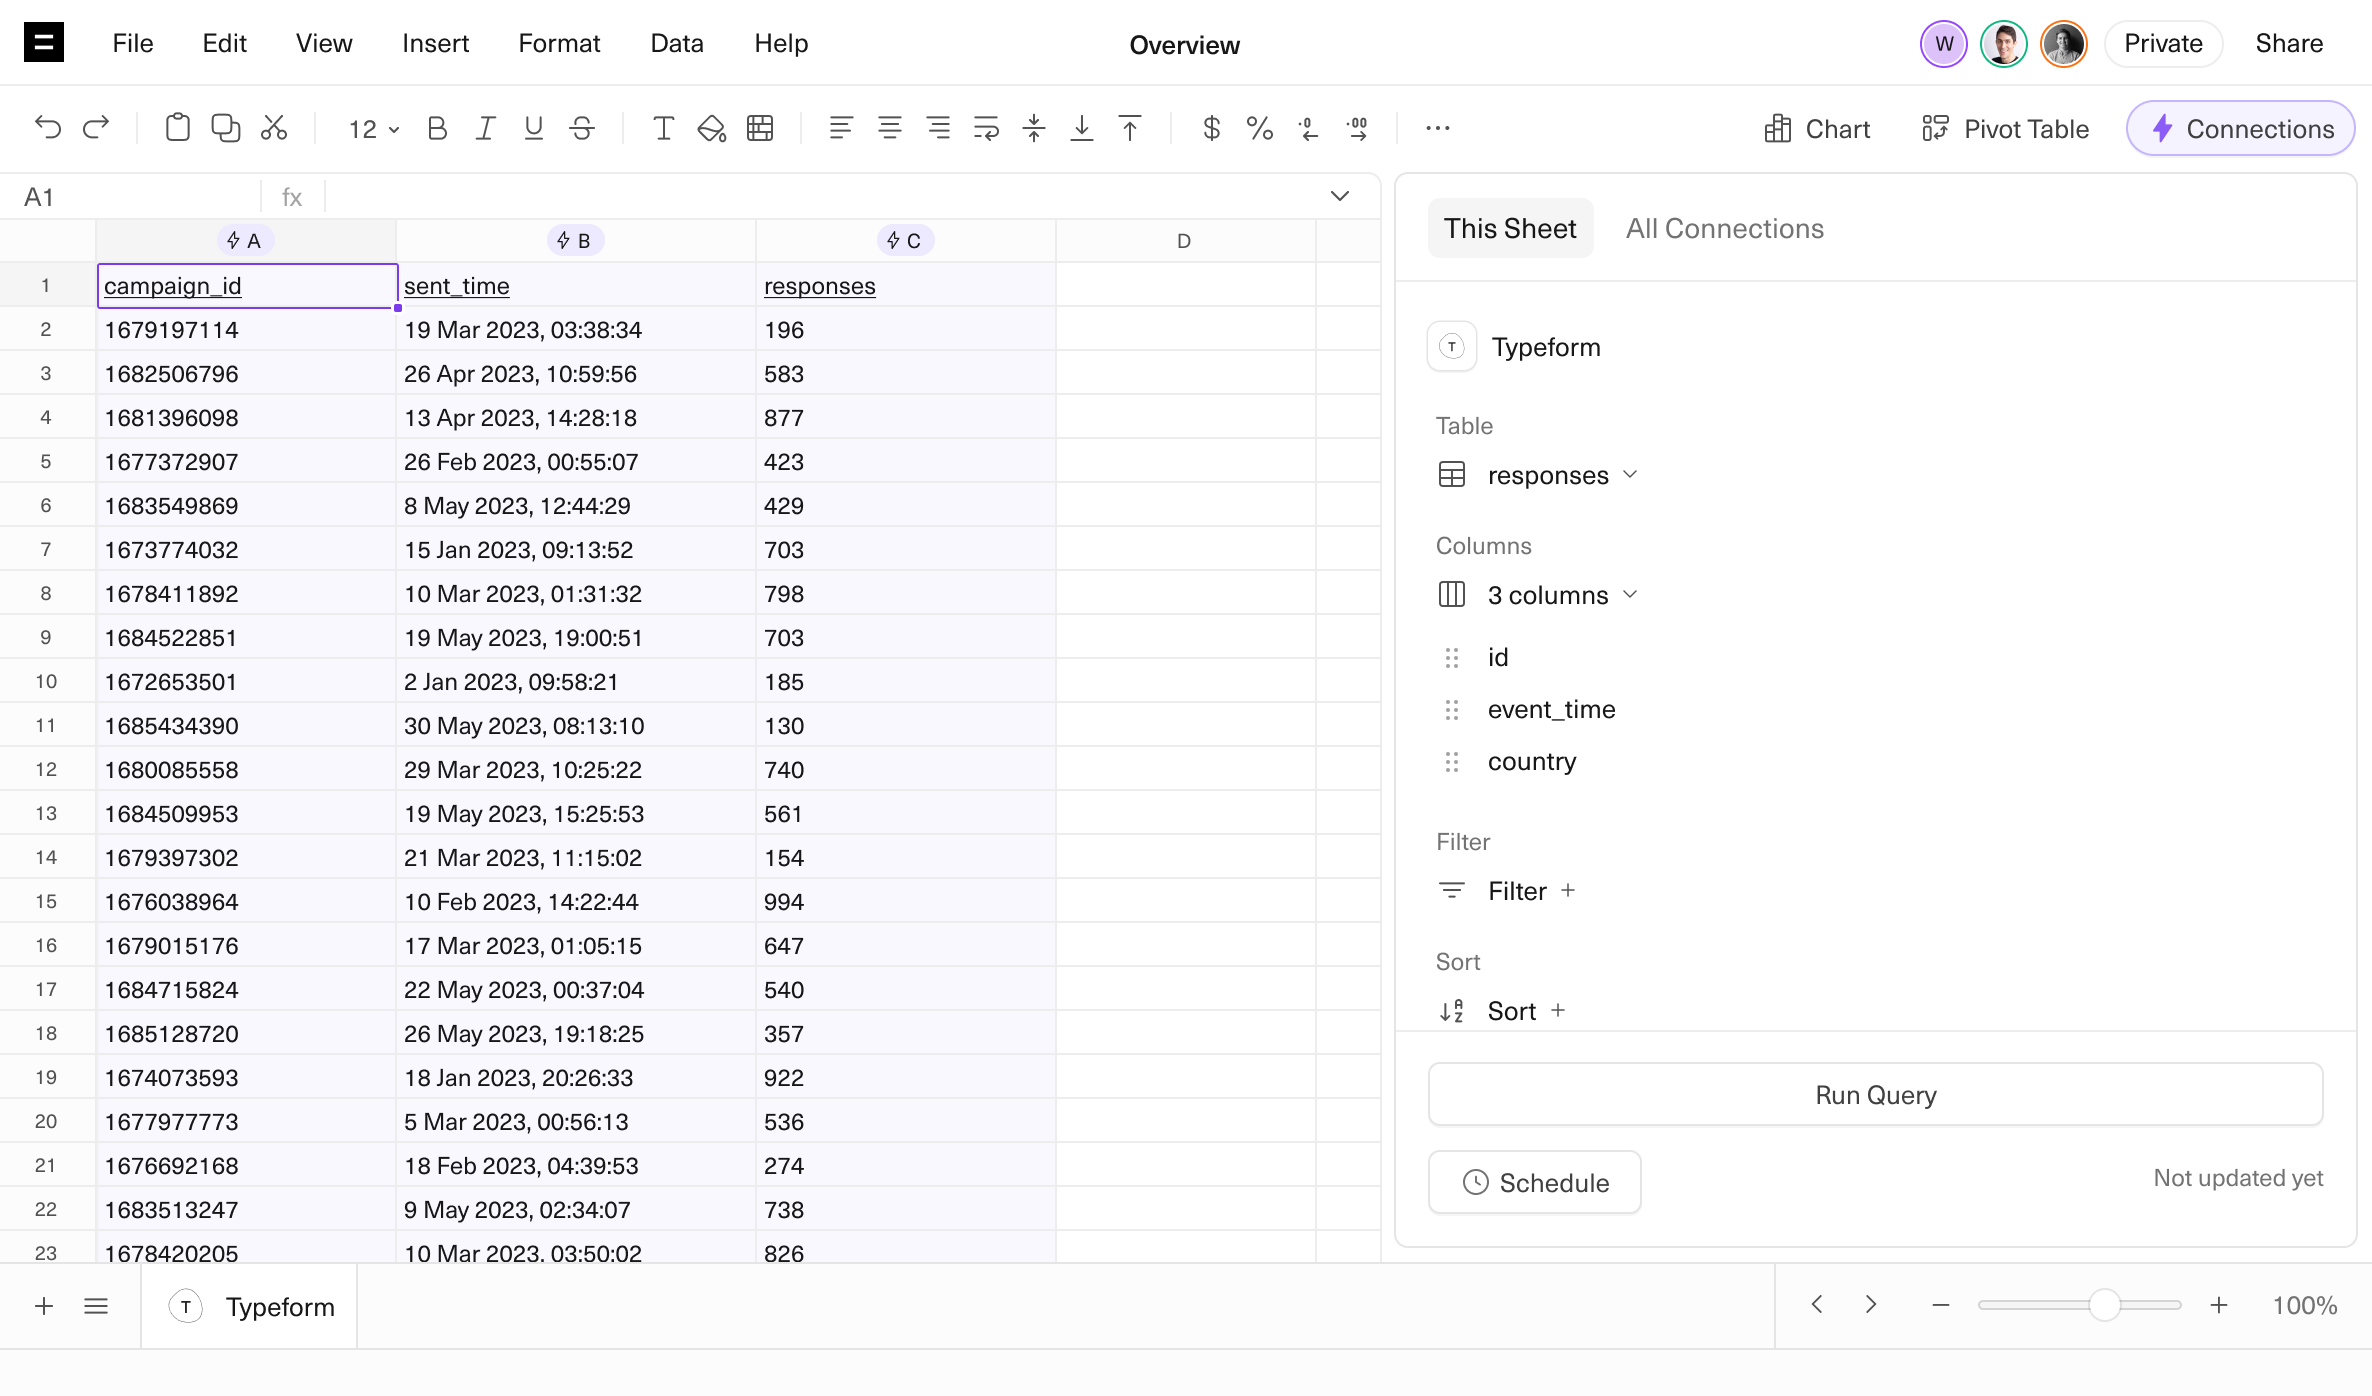
Task: Switch to All Connections tab
Action: pos(1724,228)
